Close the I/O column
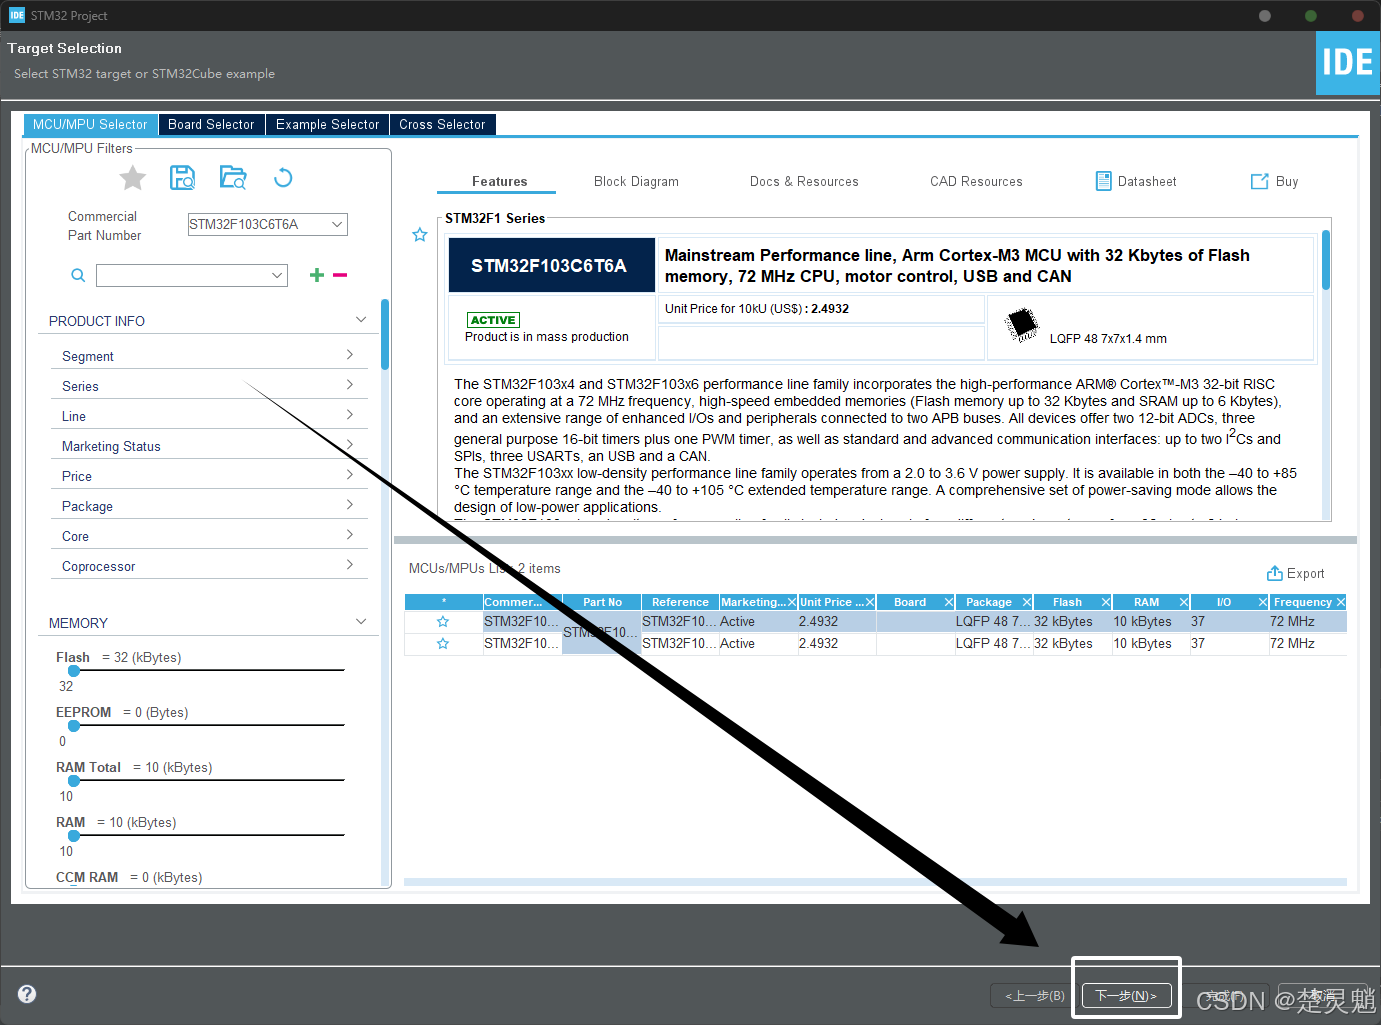Screen dimensions: 1381x1025 pos(1263,602)
